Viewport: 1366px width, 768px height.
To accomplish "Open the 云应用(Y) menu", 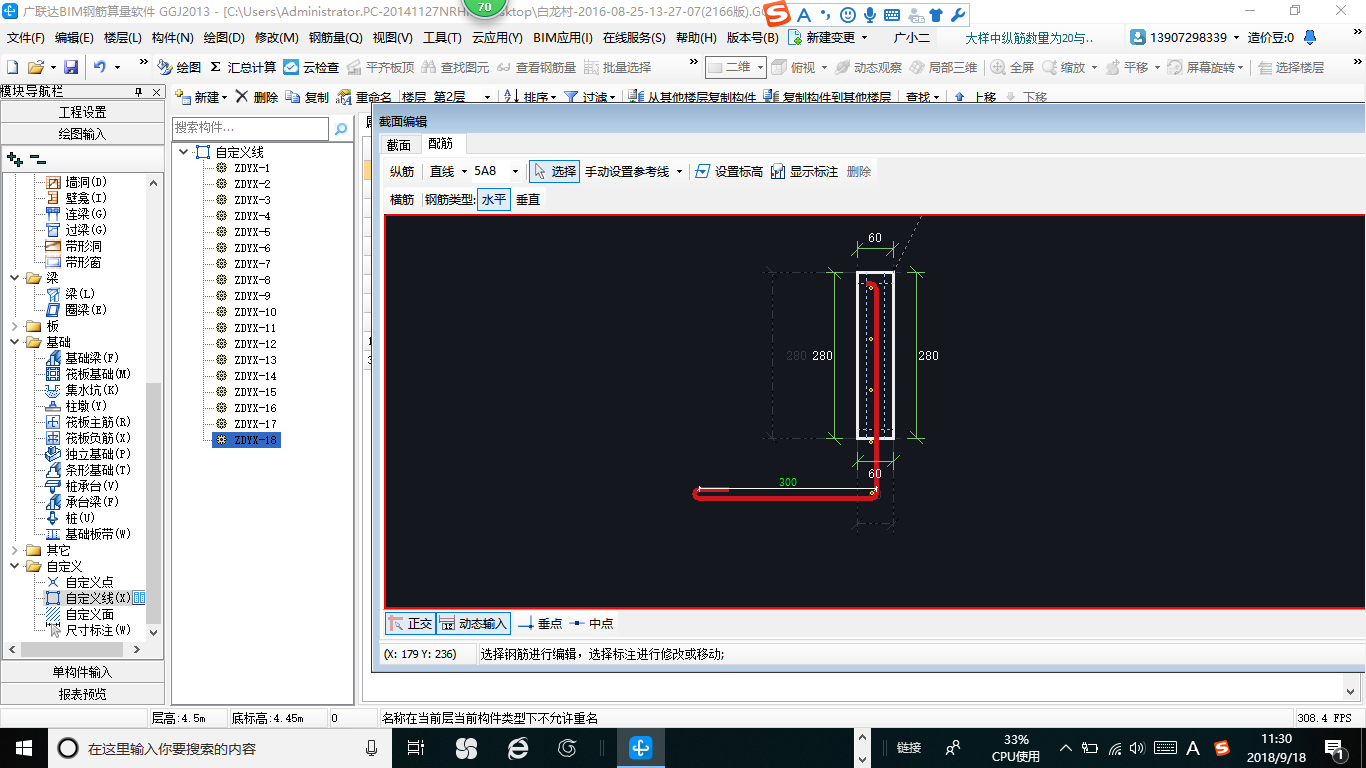I will pos(497,38).
